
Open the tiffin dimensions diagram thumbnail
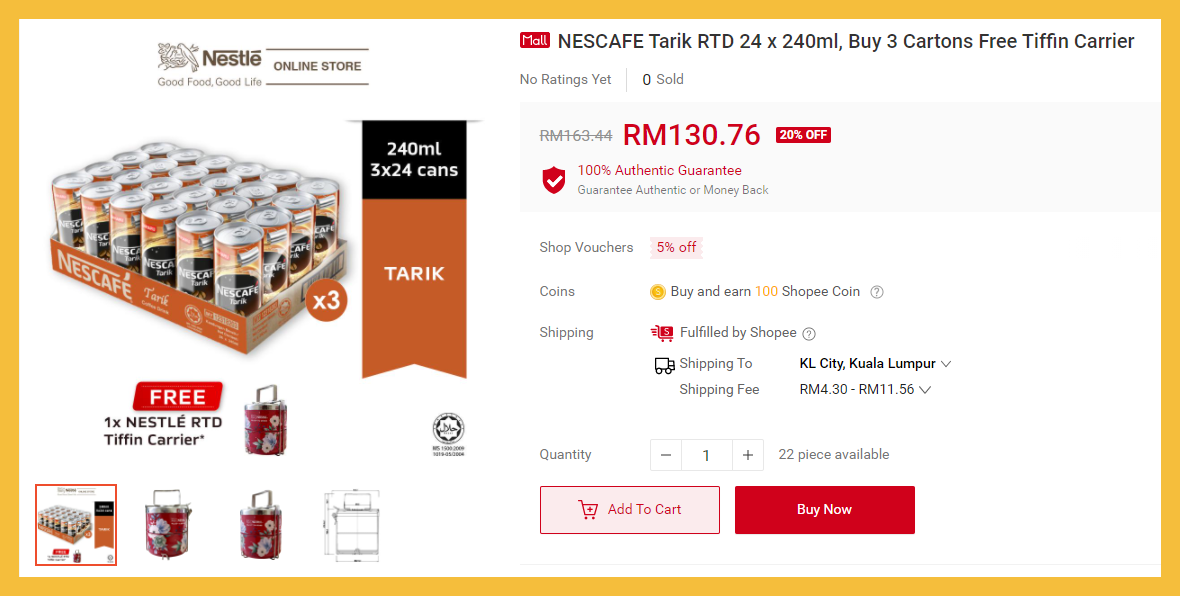[x=351, y=525]
